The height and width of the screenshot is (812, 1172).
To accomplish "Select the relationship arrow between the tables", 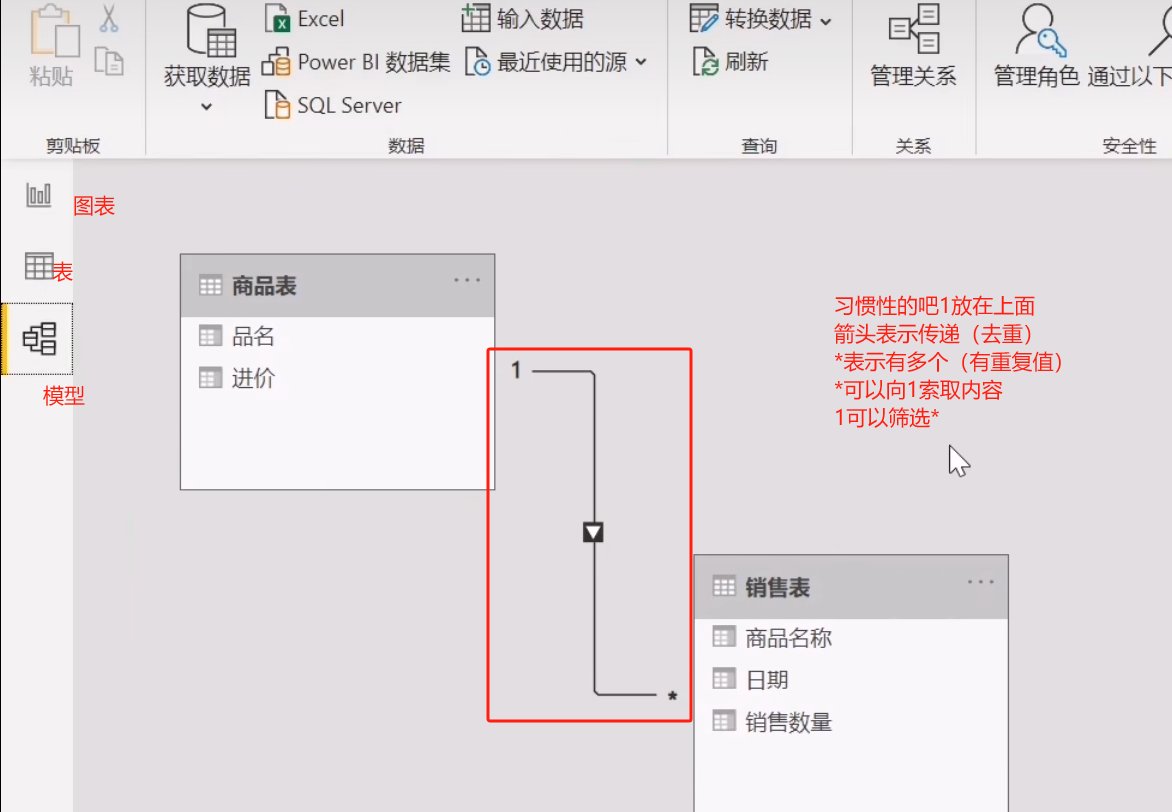I will (x=593, y=532).
